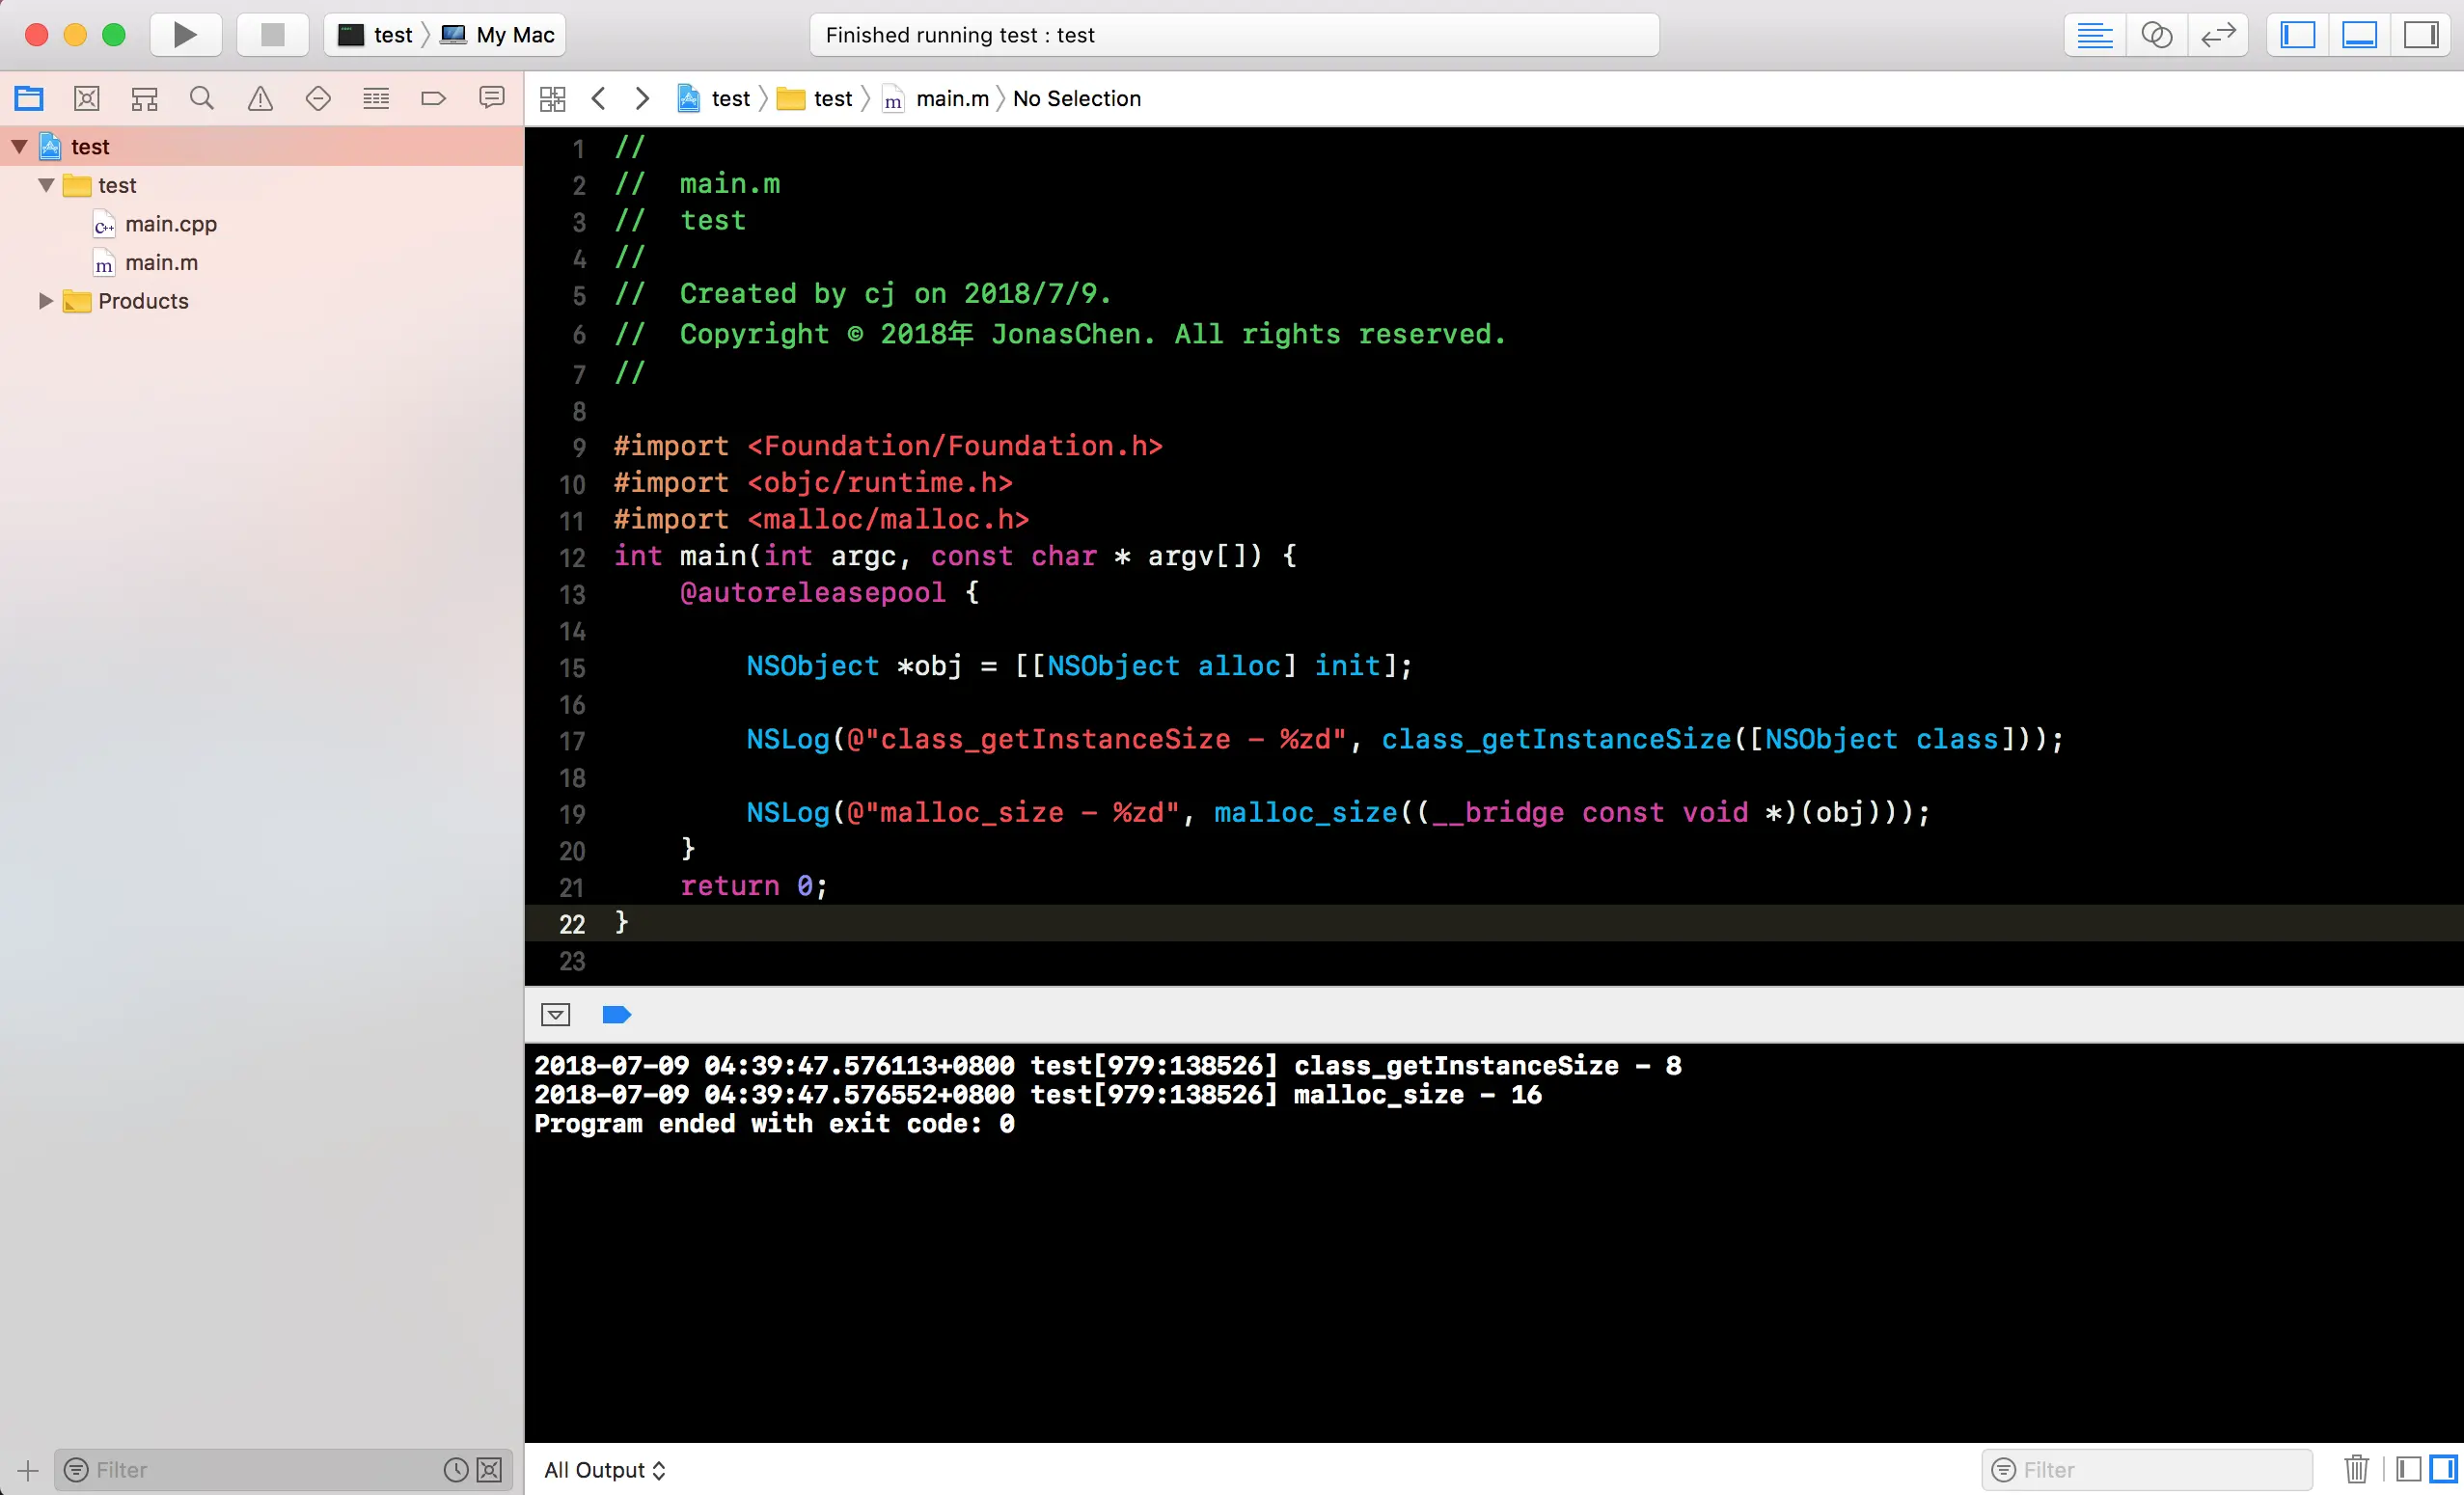Select main.cpp in the file navigator
This screenshot has height=1495, width=2464.
(170, 224)
